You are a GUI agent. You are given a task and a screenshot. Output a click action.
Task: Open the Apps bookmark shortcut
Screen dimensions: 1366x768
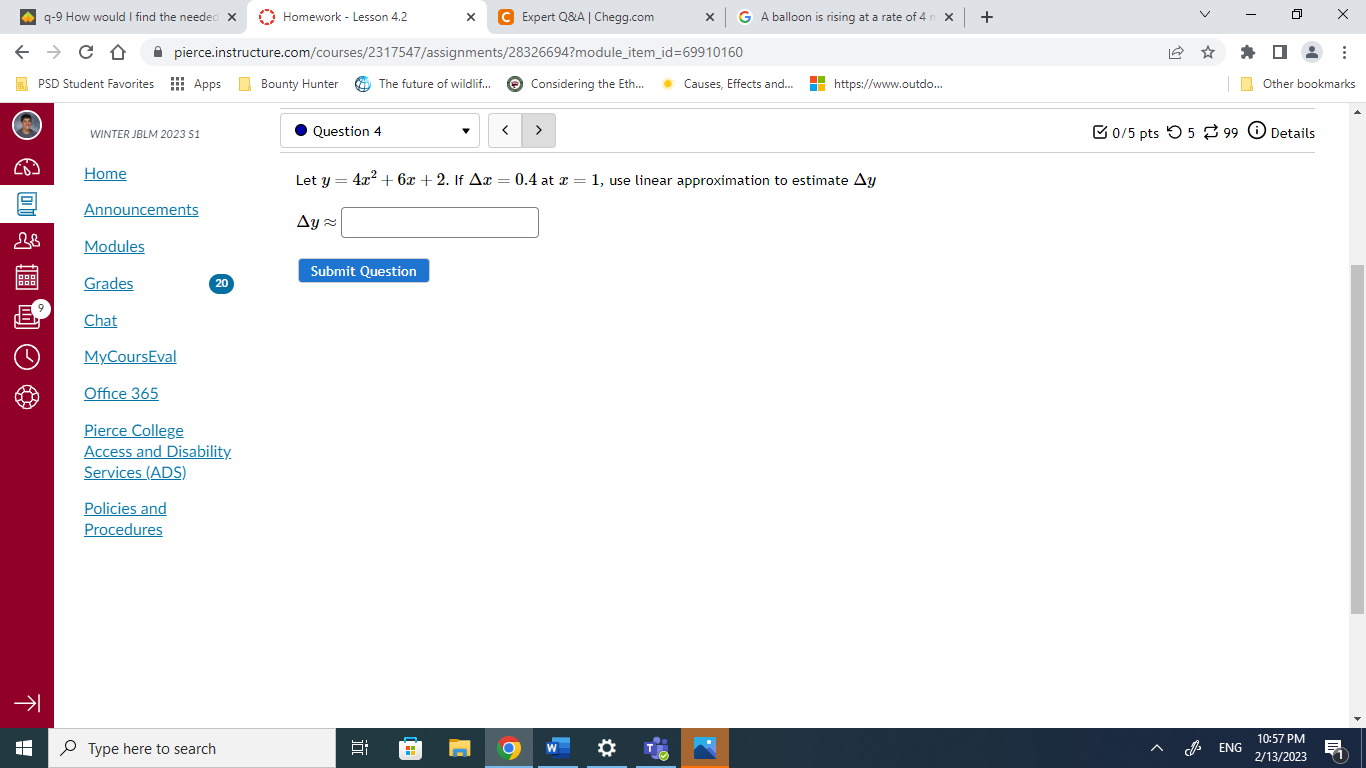click(196, 84)
